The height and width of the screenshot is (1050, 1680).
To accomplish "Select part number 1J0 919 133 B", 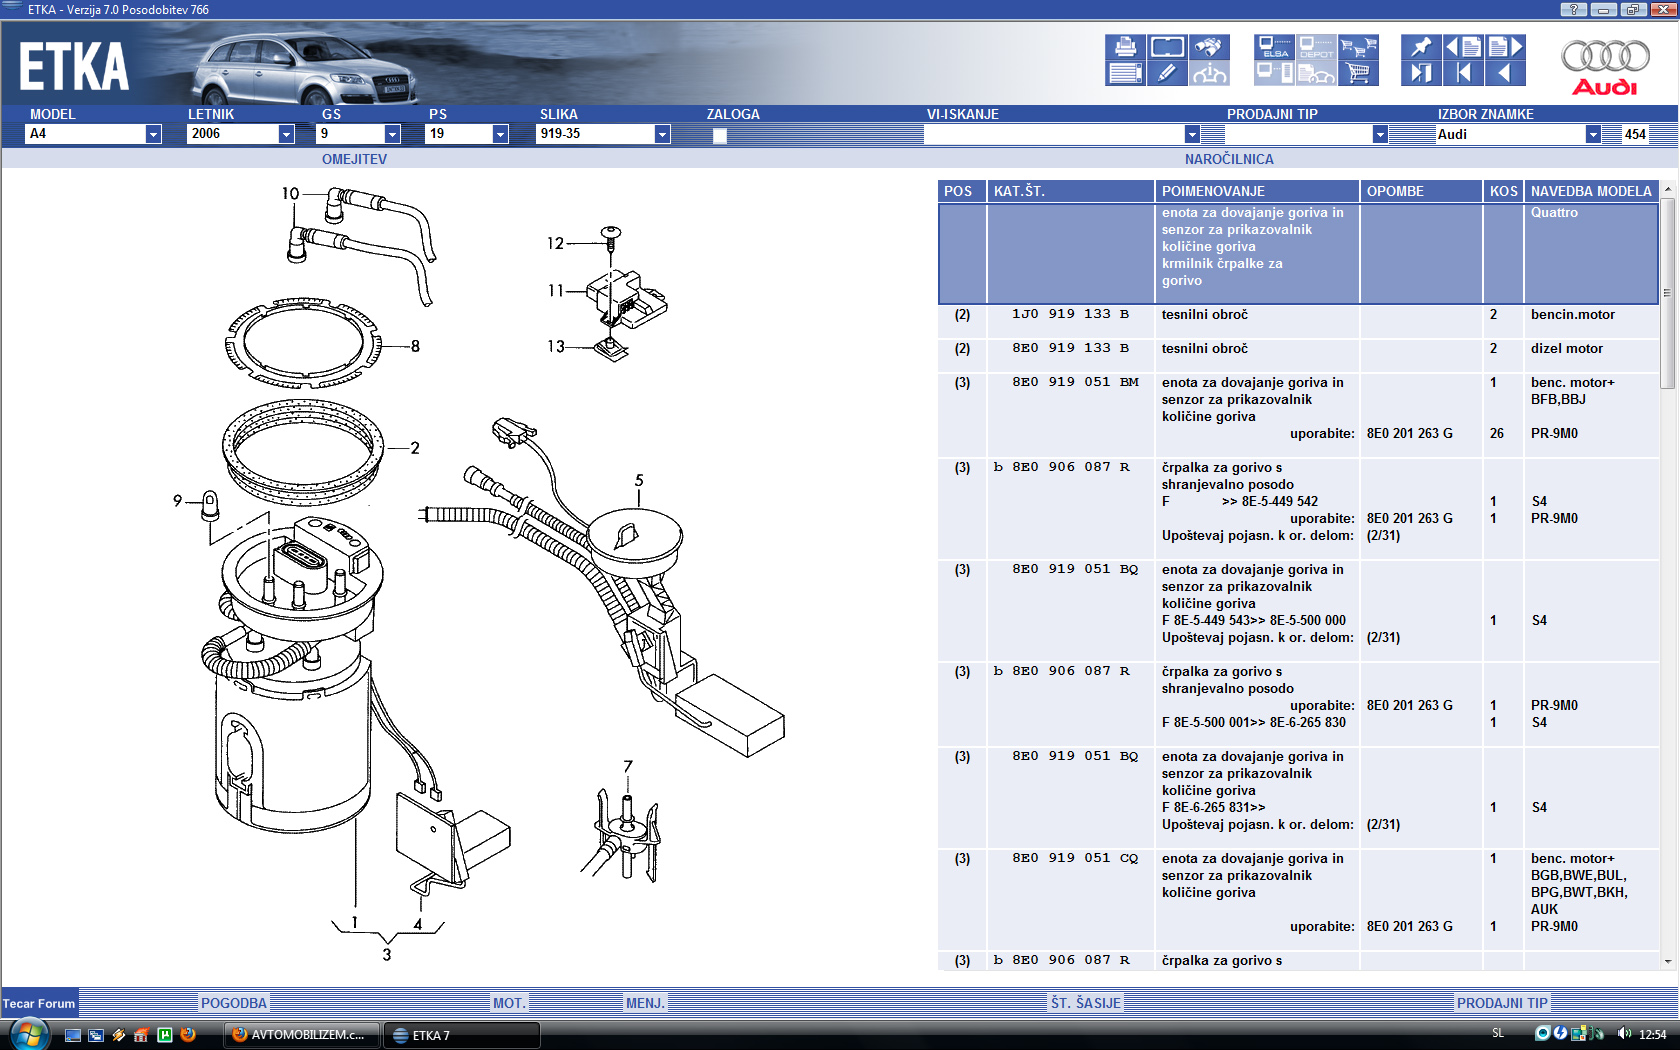I will click(1071, 314).
